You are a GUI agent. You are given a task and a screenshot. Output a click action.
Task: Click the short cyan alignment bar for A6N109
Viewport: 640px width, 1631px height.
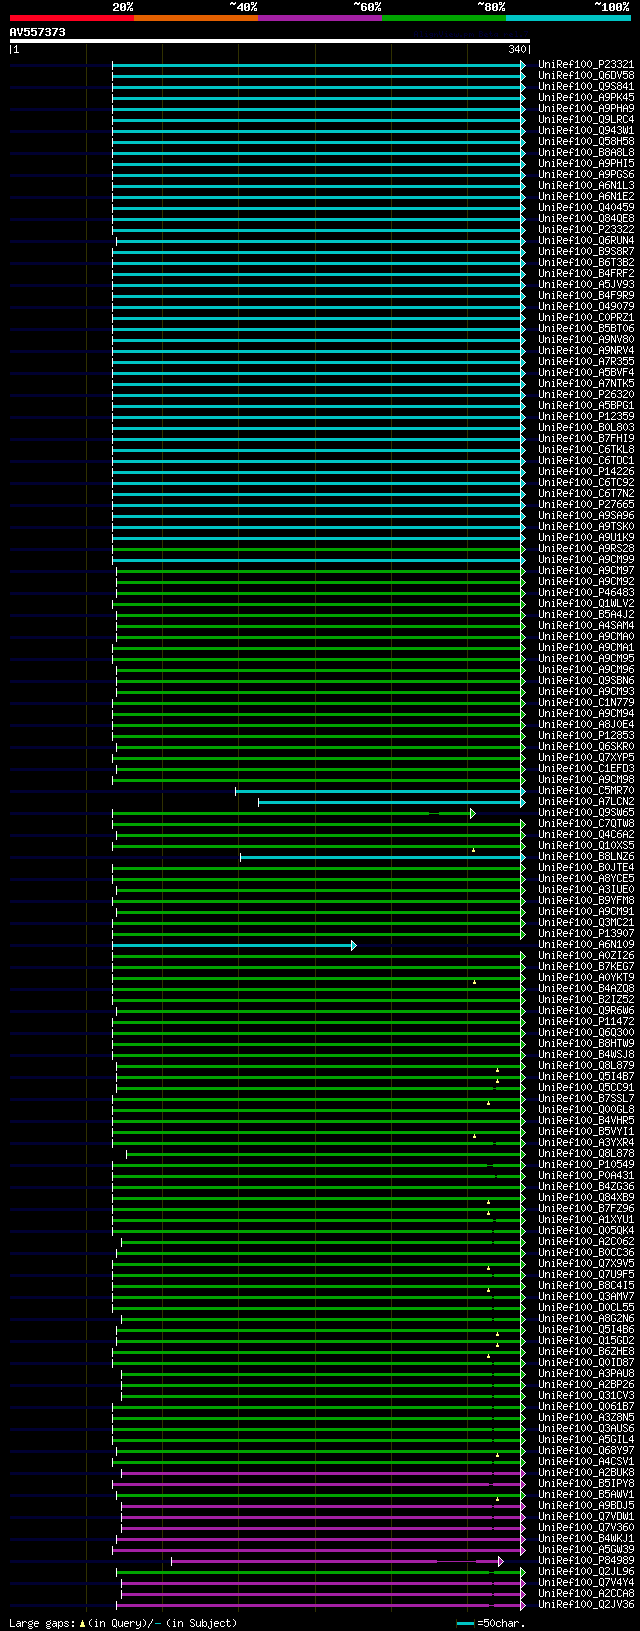(234, 945)
